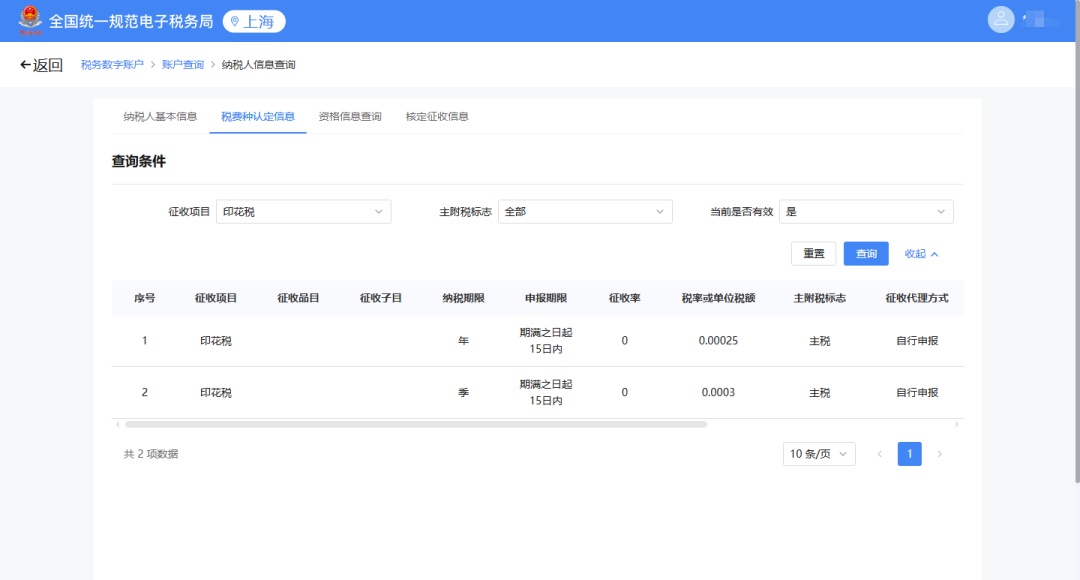The height and width of the screenshot is (580, 1080).
Task: Click the table's horizontal scrollbar thumb
Action: click(415, 424)
